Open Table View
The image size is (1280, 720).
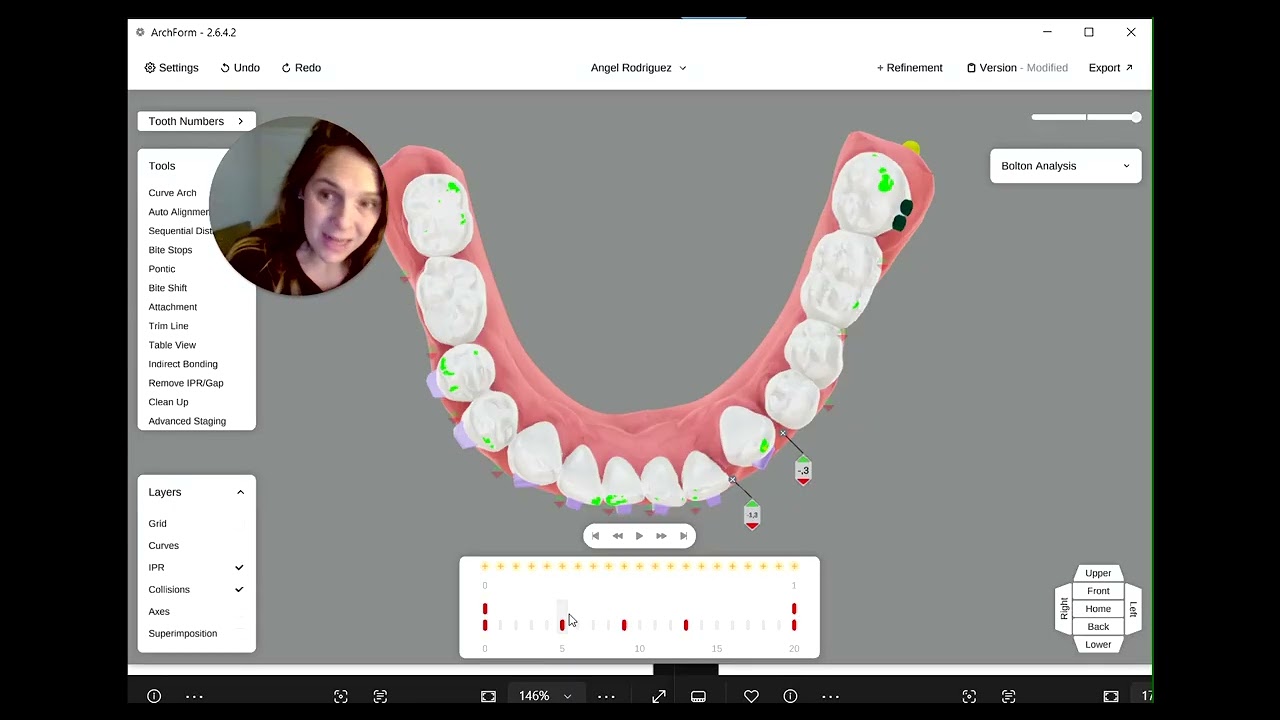click(x=172, y=345)
